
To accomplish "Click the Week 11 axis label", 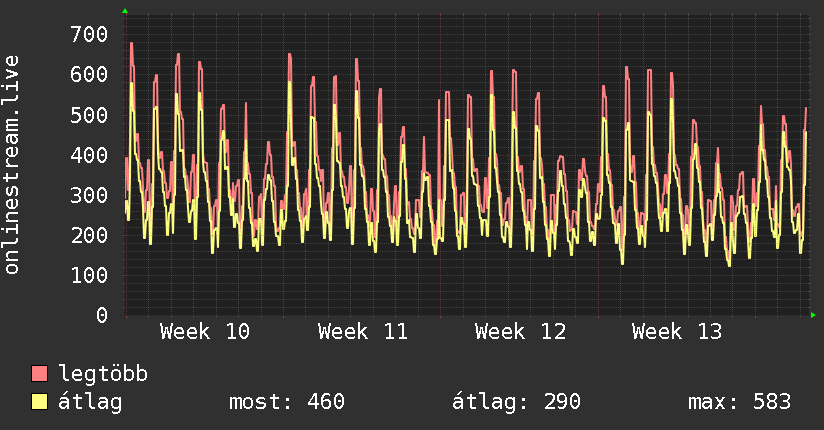I will 363,332.
